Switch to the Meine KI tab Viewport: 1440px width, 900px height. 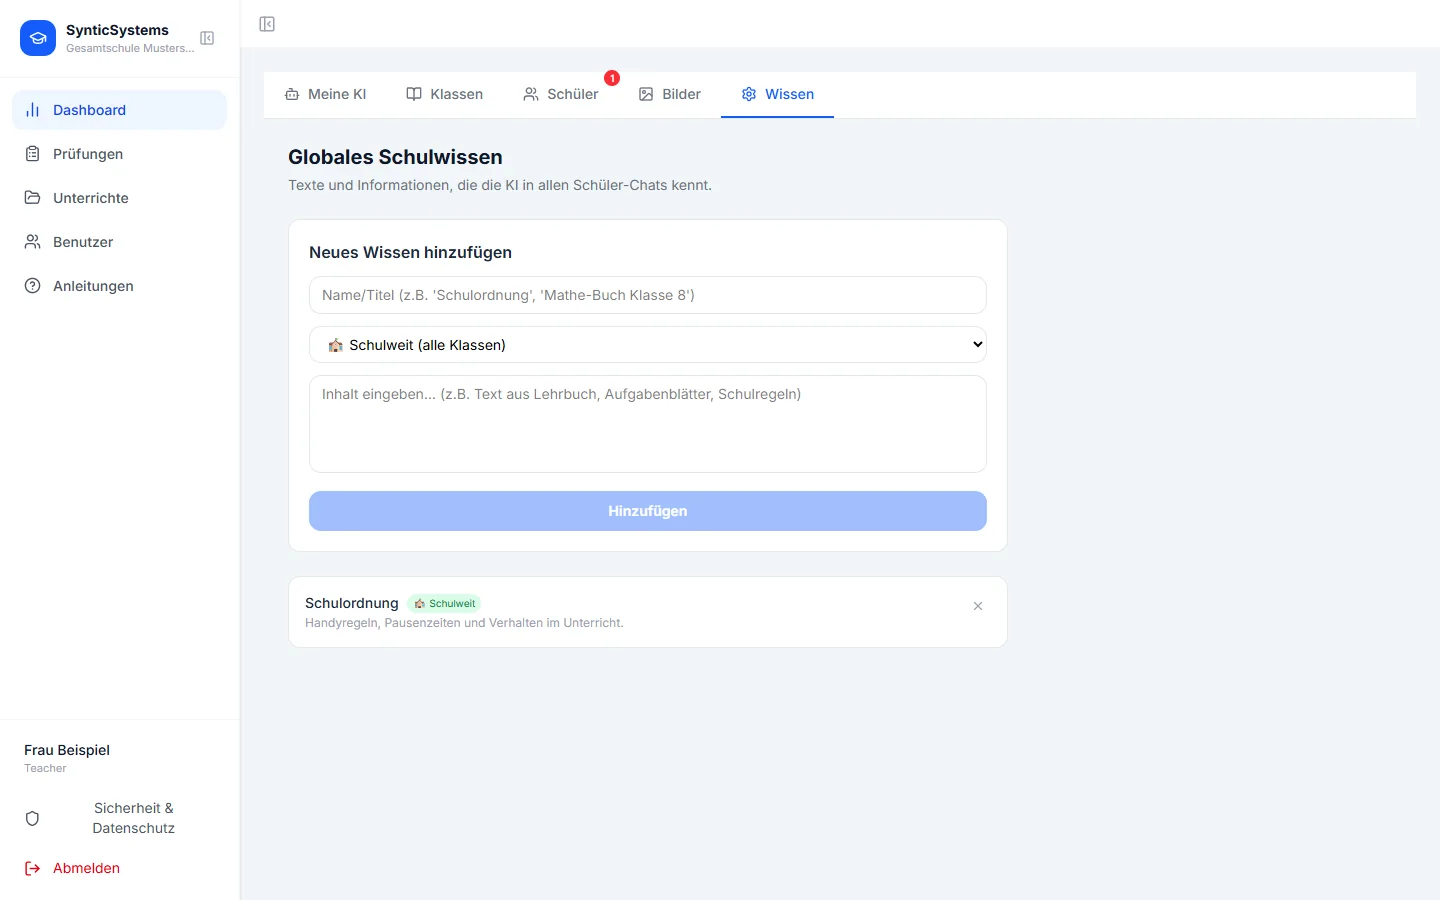coord(326,94)
